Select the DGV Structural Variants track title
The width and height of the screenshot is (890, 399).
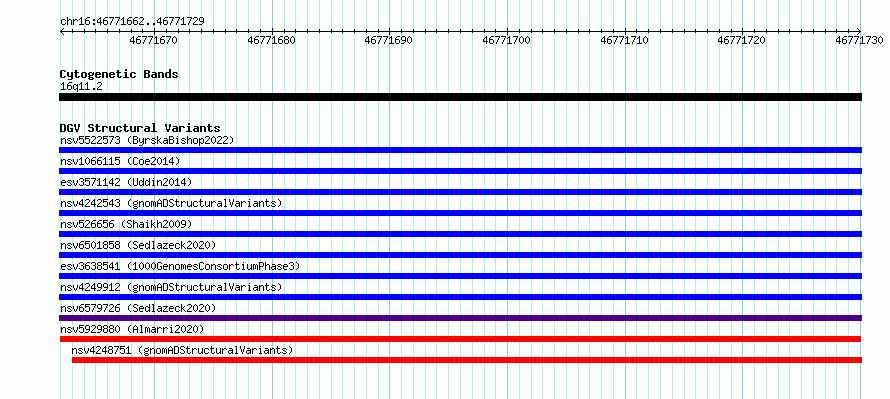coord(140,128)
